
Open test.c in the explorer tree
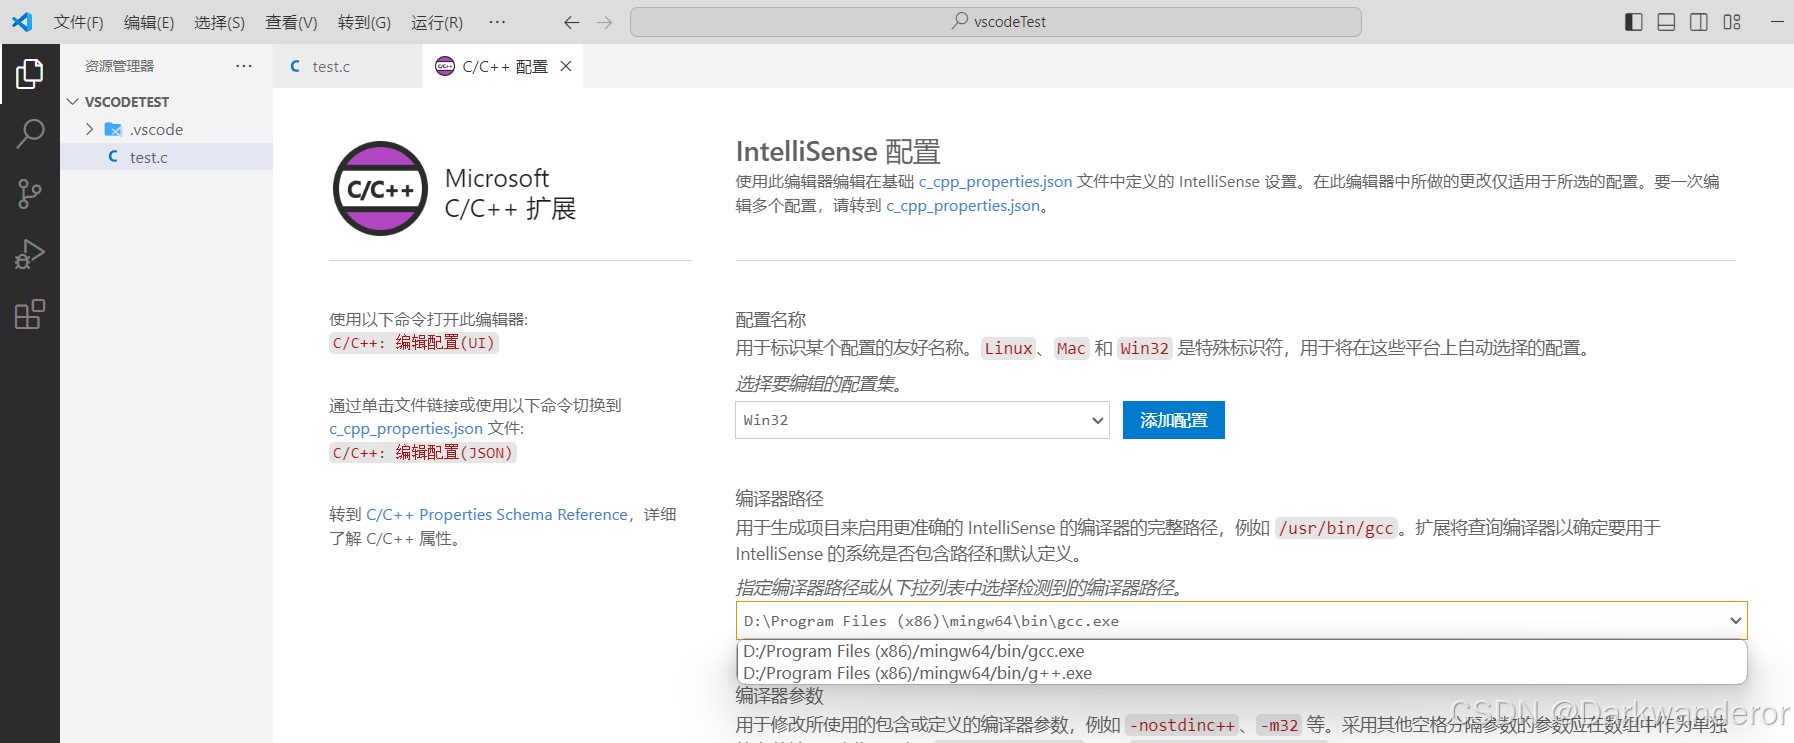pyautogui.click(x=166, y=157)
